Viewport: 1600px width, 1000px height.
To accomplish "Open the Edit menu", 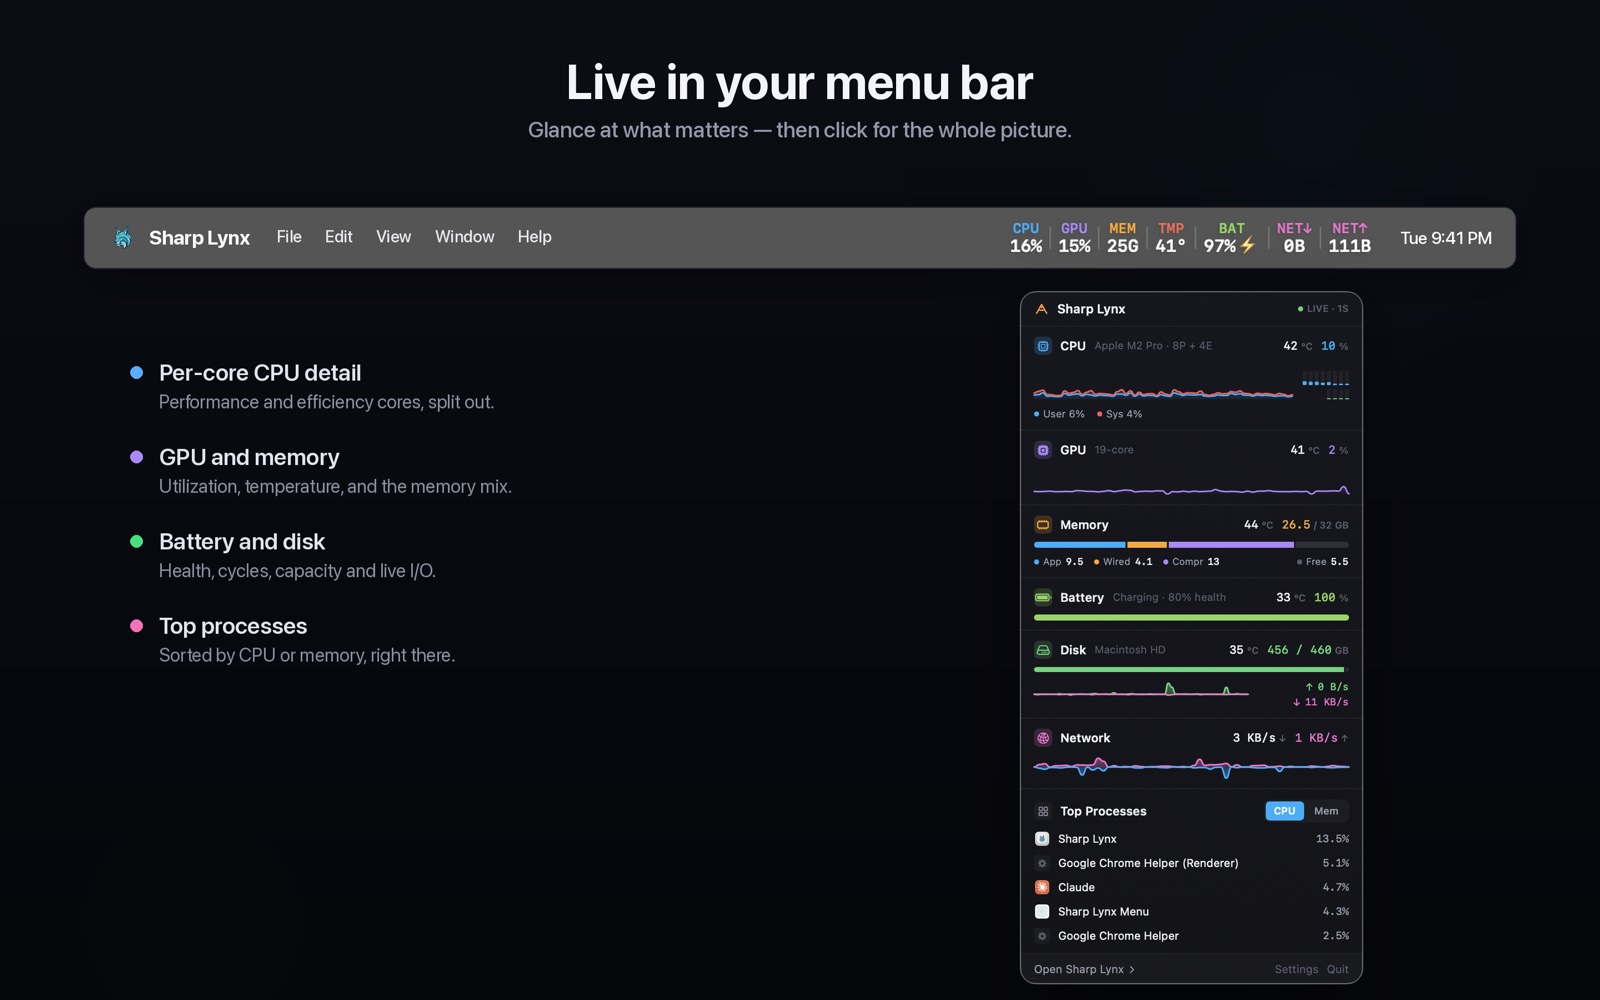I will (x=338, y=237).
